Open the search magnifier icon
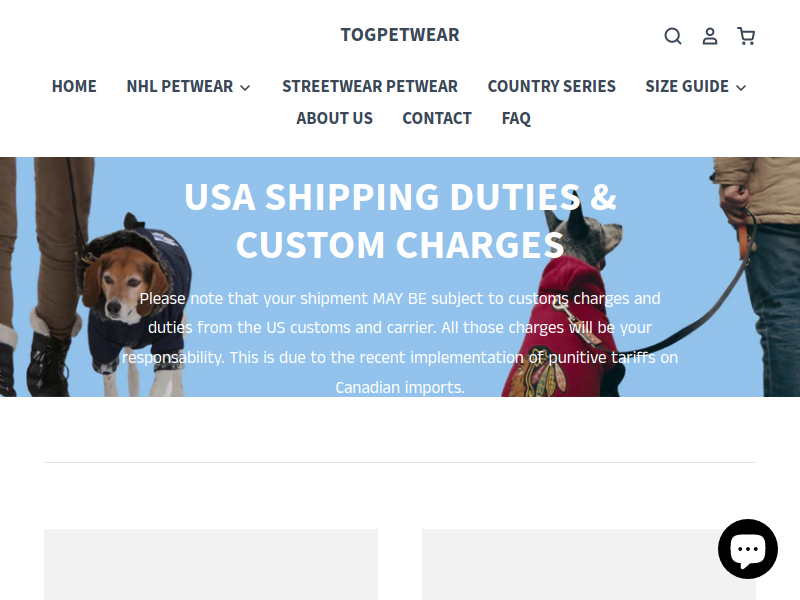This screenshot has height=600, width=800. click(x=672, y=36)
